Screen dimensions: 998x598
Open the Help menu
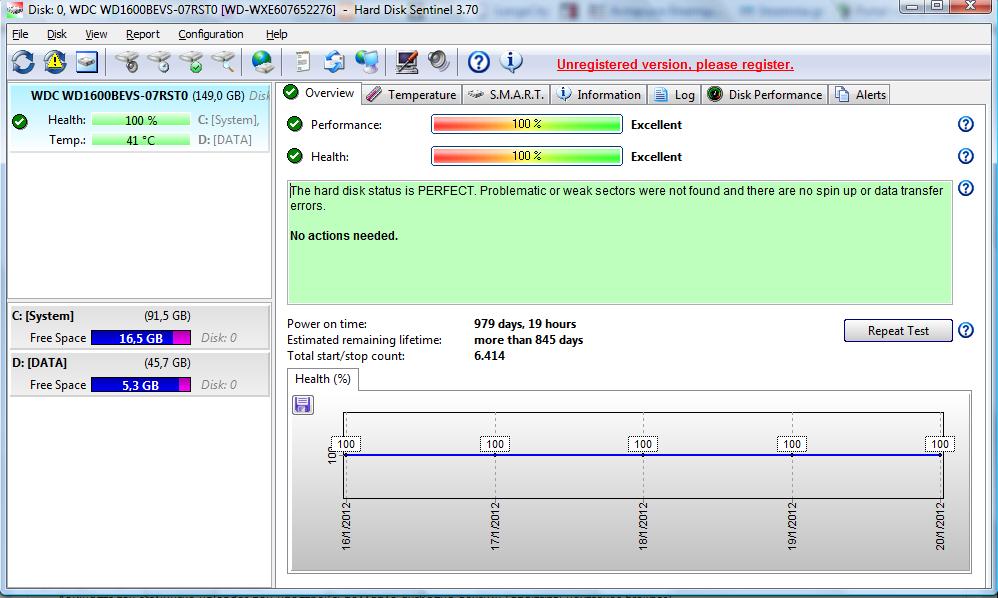coord(276,34)
